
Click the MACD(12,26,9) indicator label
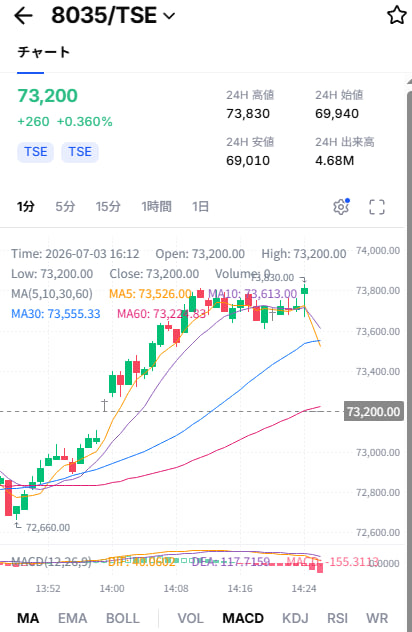[51, 561]
